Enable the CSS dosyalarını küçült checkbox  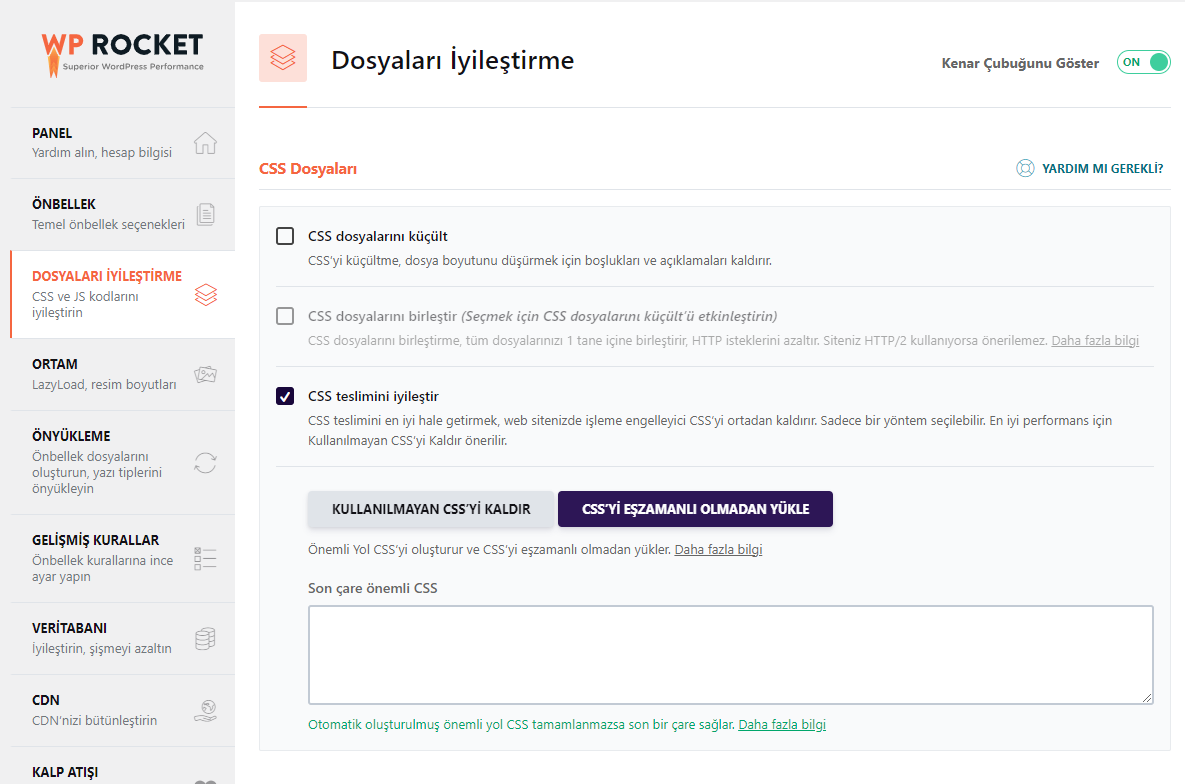click(x=285, y=237)
